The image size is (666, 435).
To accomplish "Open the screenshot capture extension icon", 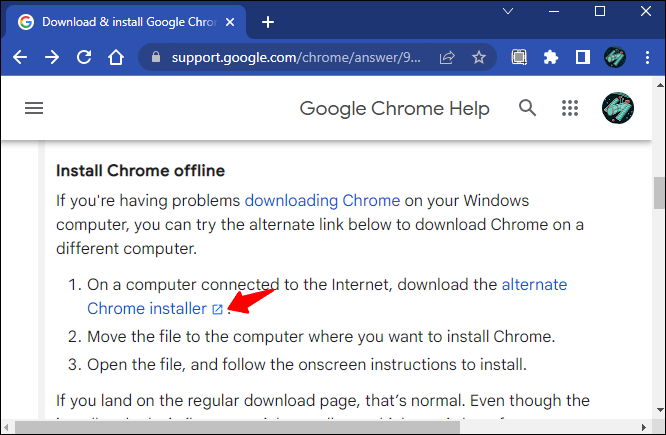I will (519, 57).
